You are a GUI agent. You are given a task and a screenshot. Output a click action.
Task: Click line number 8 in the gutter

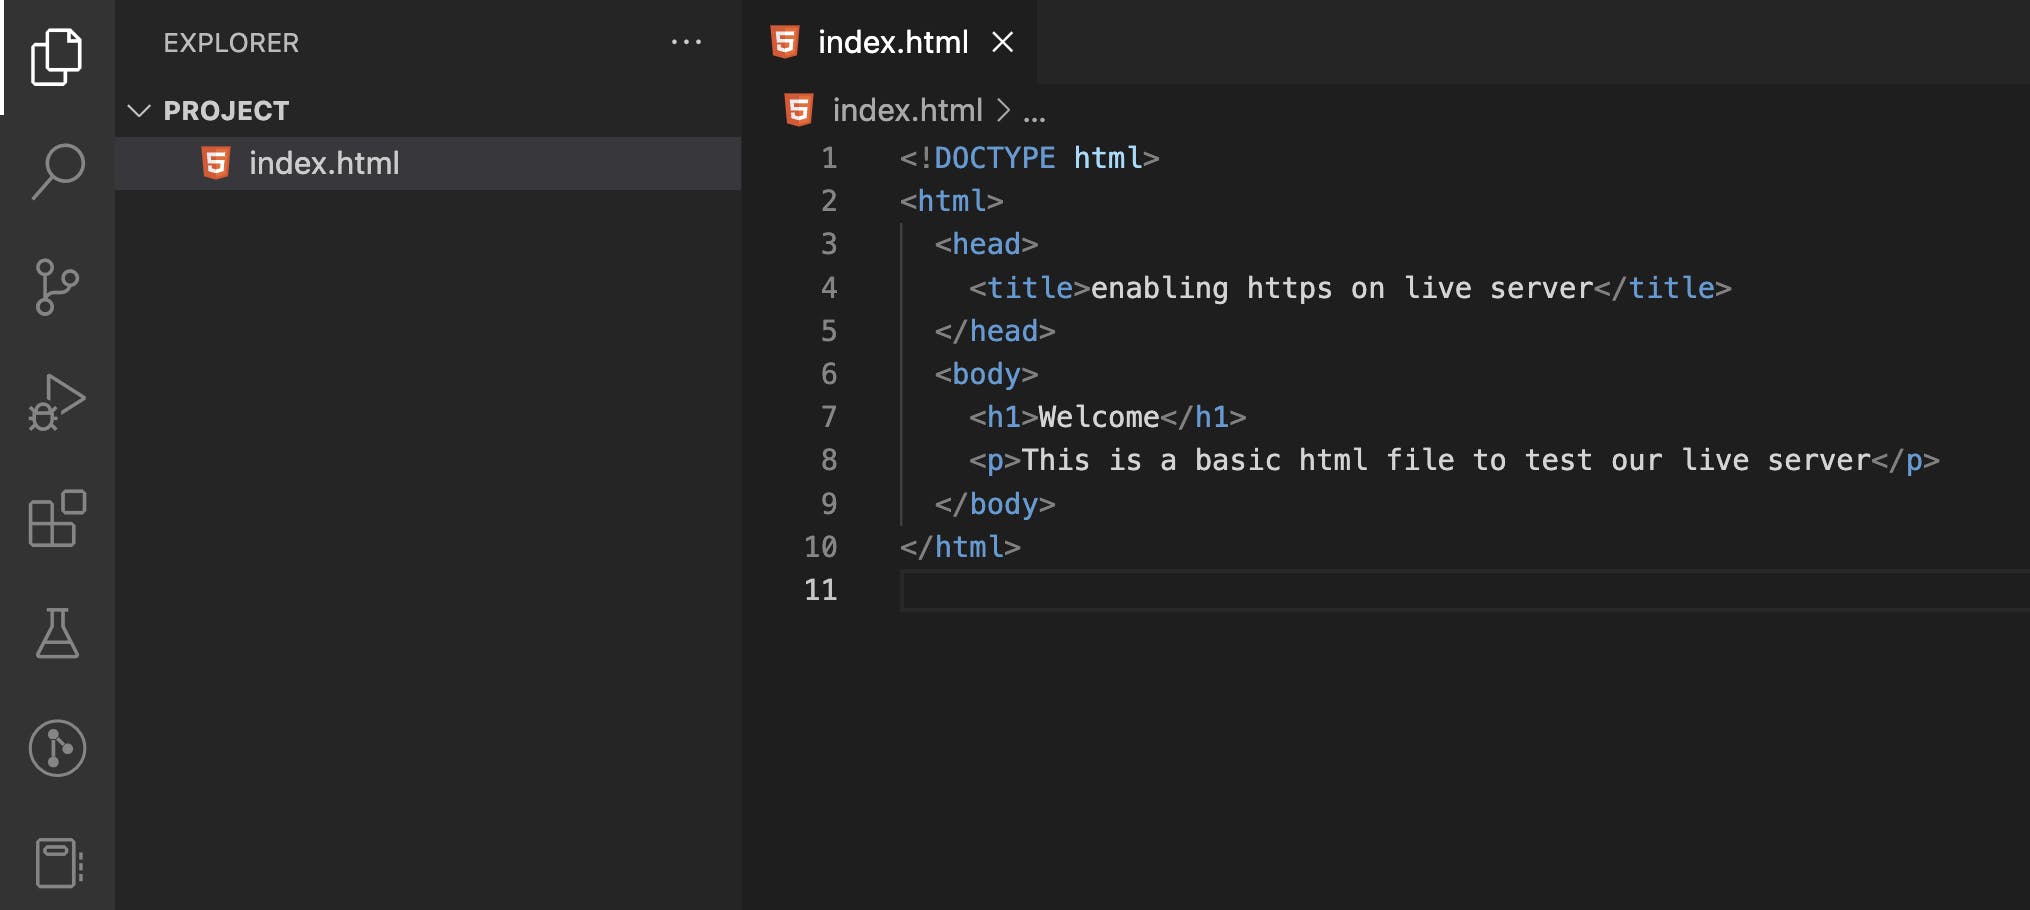829,460
